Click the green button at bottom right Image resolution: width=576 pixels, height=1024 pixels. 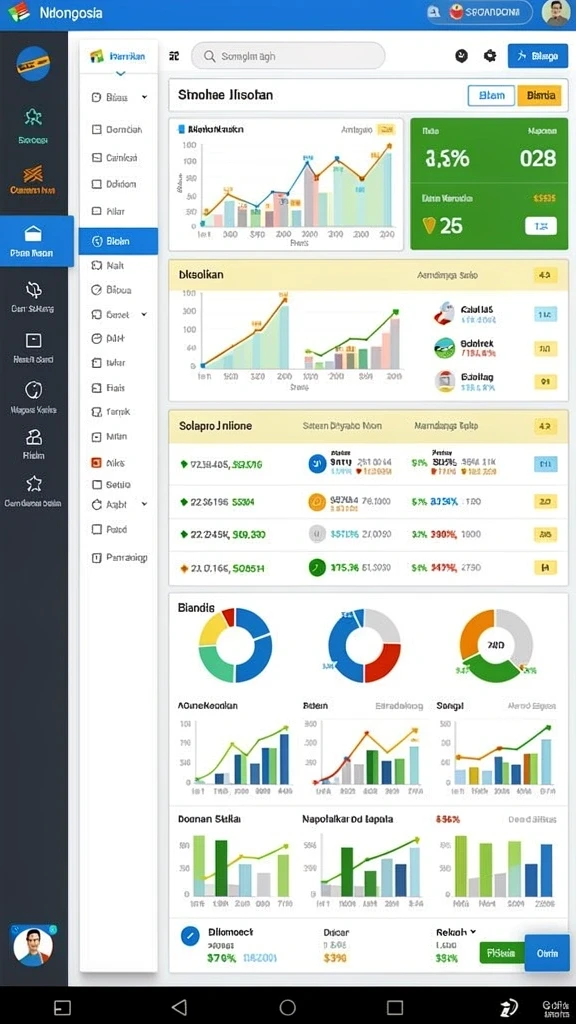[502, 953]
